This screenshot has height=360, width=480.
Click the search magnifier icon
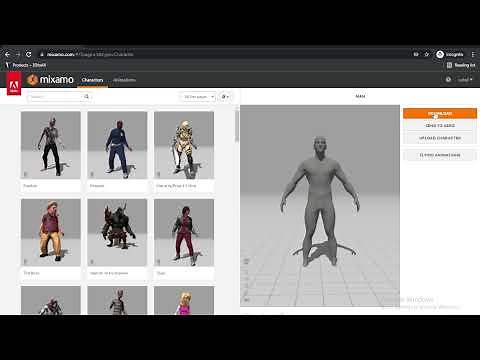pos(87,97)
